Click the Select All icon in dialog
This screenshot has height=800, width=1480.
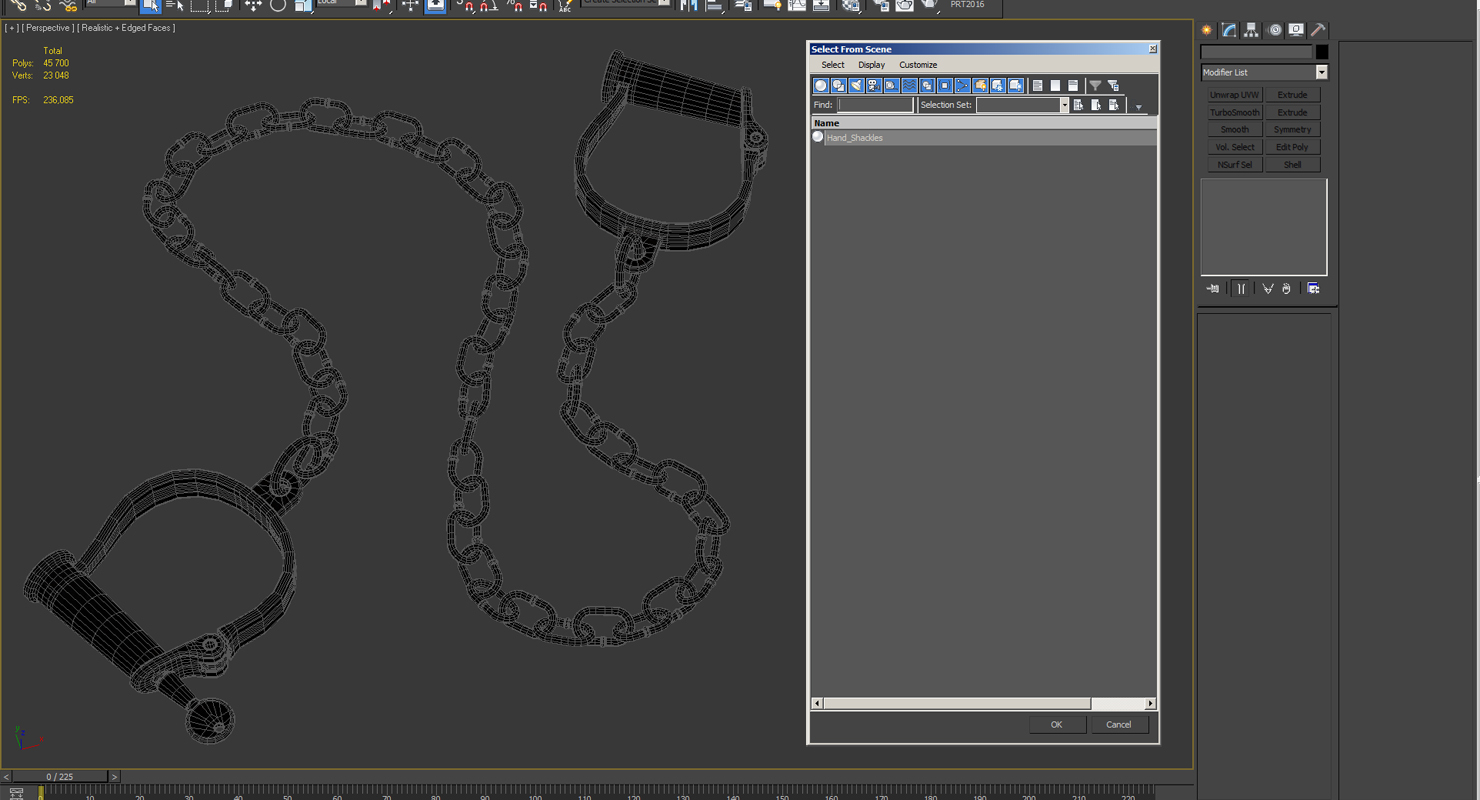[1038, 86]
